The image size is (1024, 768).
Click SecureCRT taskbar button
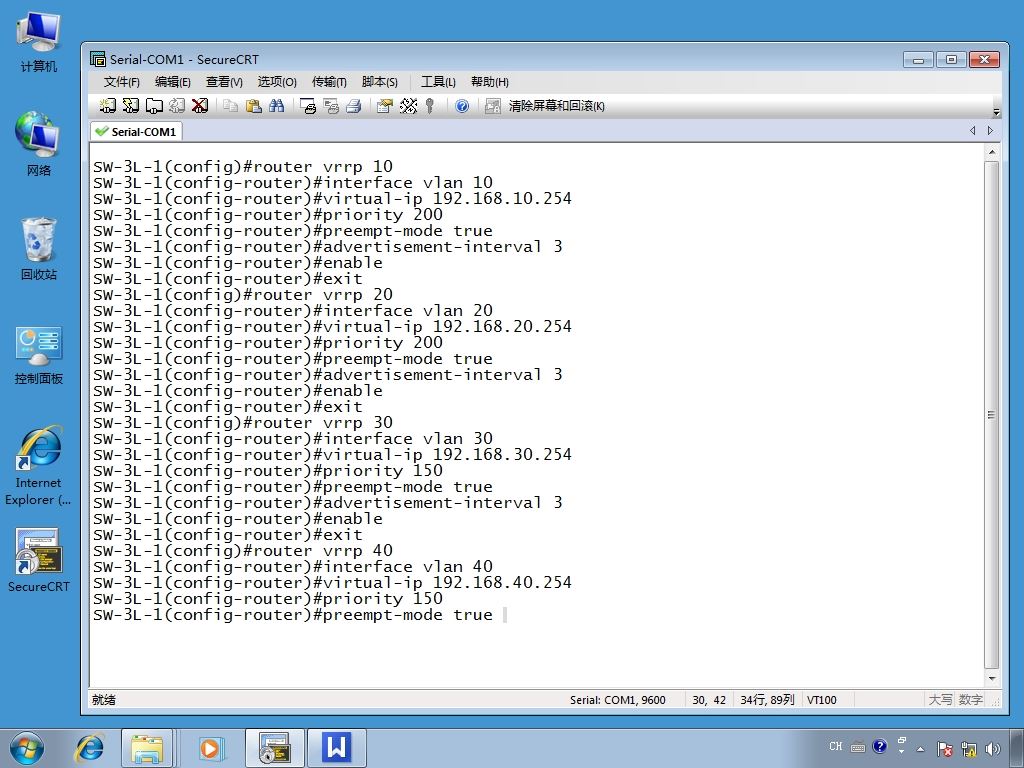pos(275,748)
